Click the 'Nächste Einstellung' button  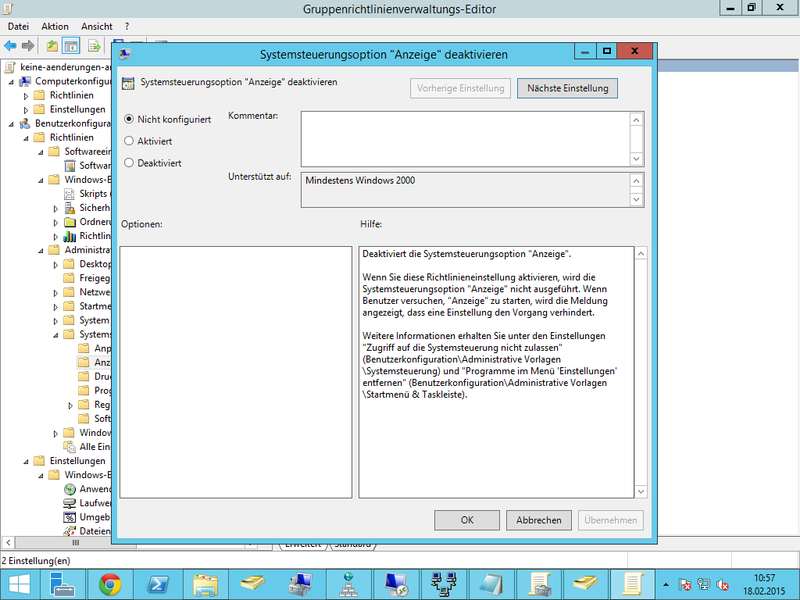click(x=567, y=88)
